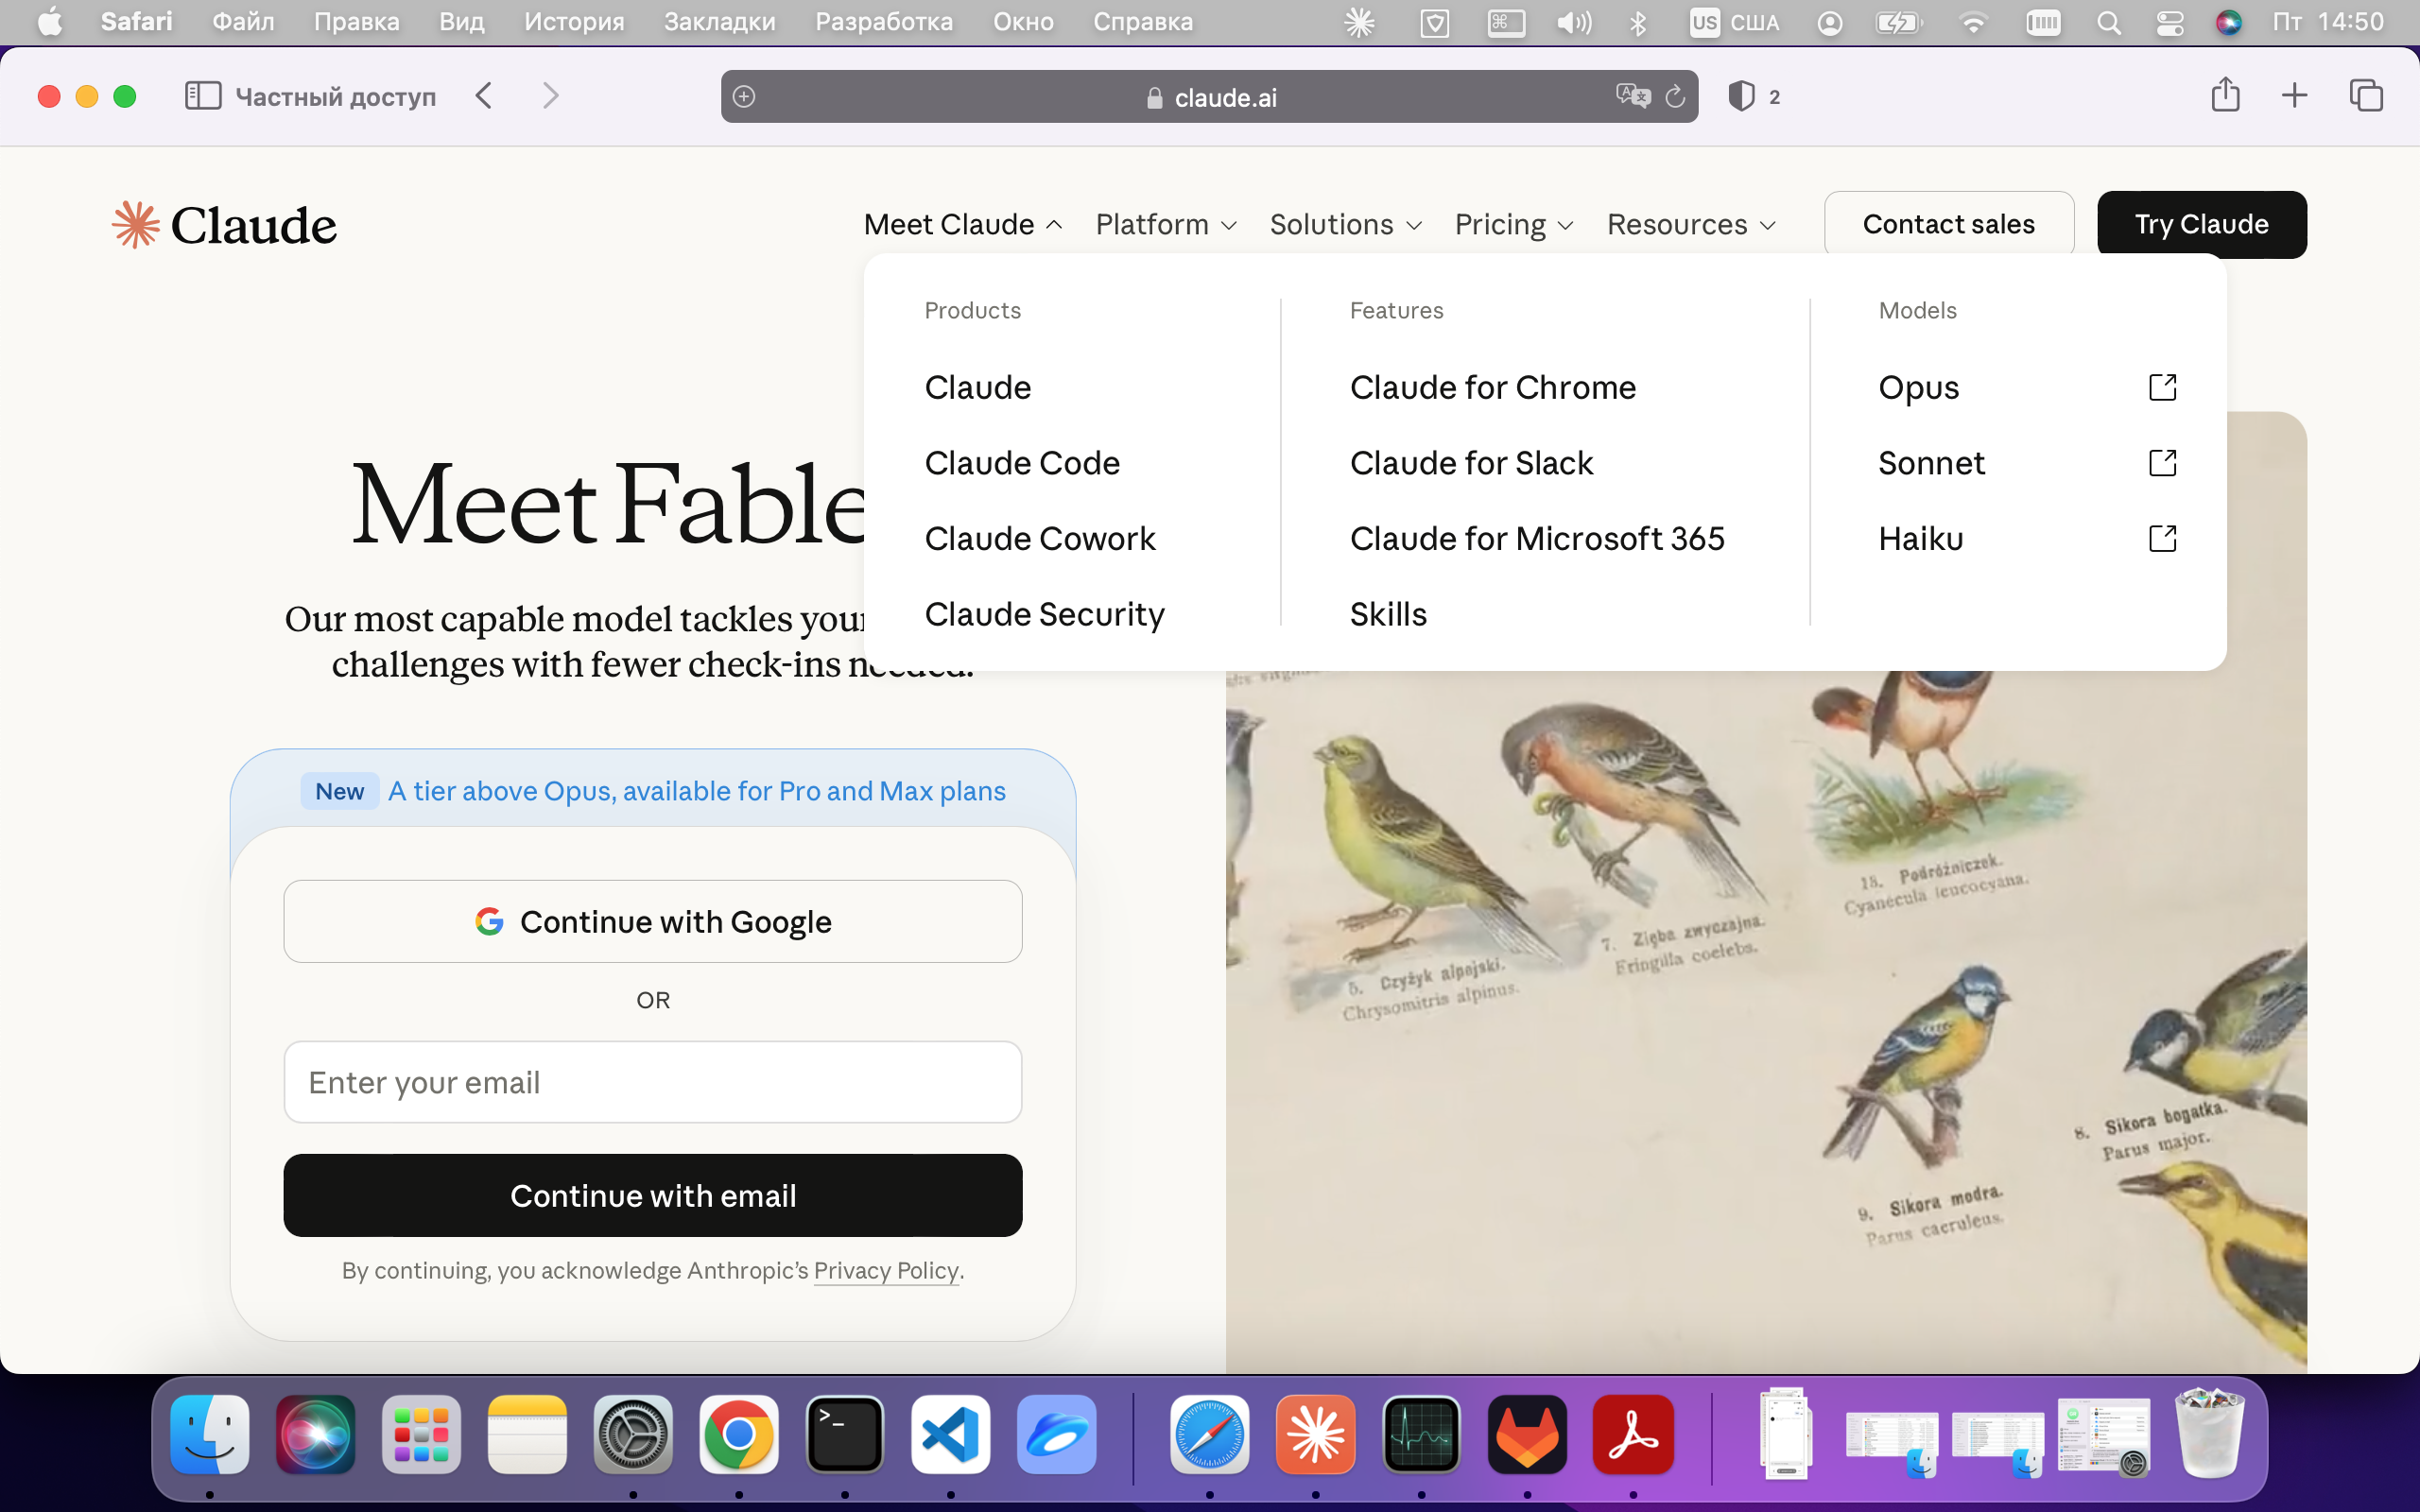Expand the Resources menu
Image resolution: width=2420 pixels, height=1512 pixels.
(x=1691, y=224)
